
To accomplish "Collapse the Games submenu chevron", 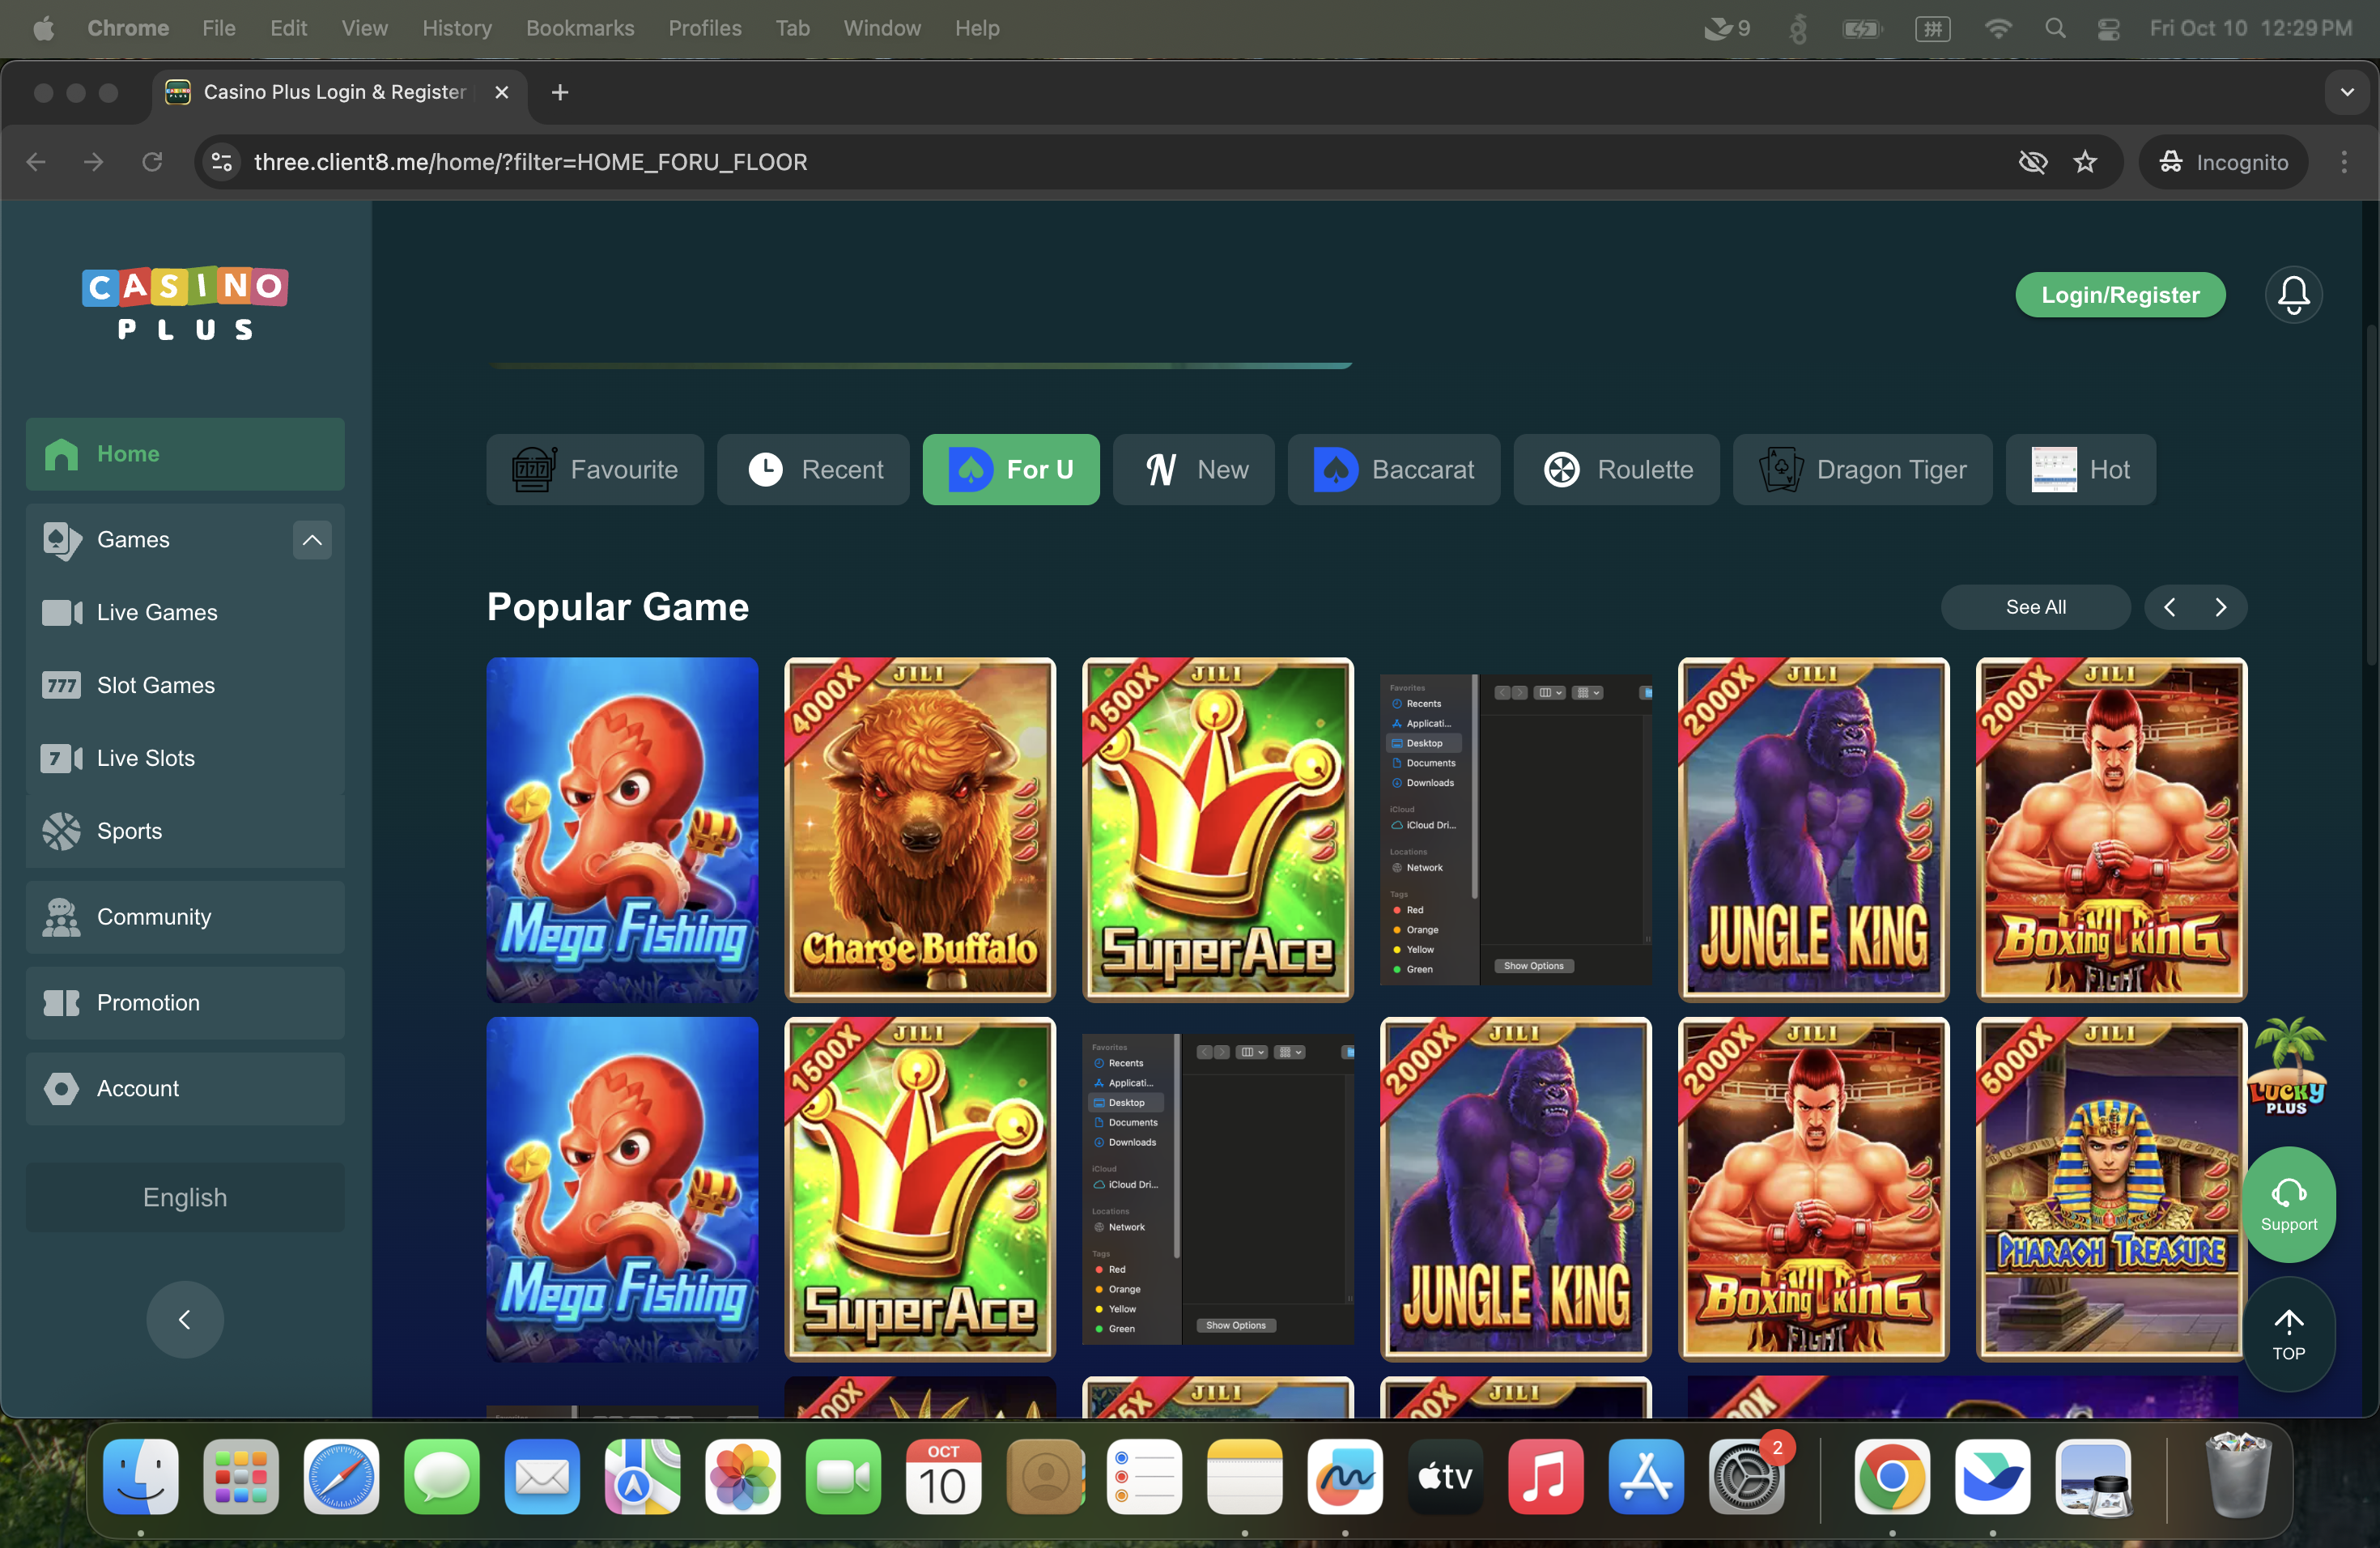I will point(312,540).
